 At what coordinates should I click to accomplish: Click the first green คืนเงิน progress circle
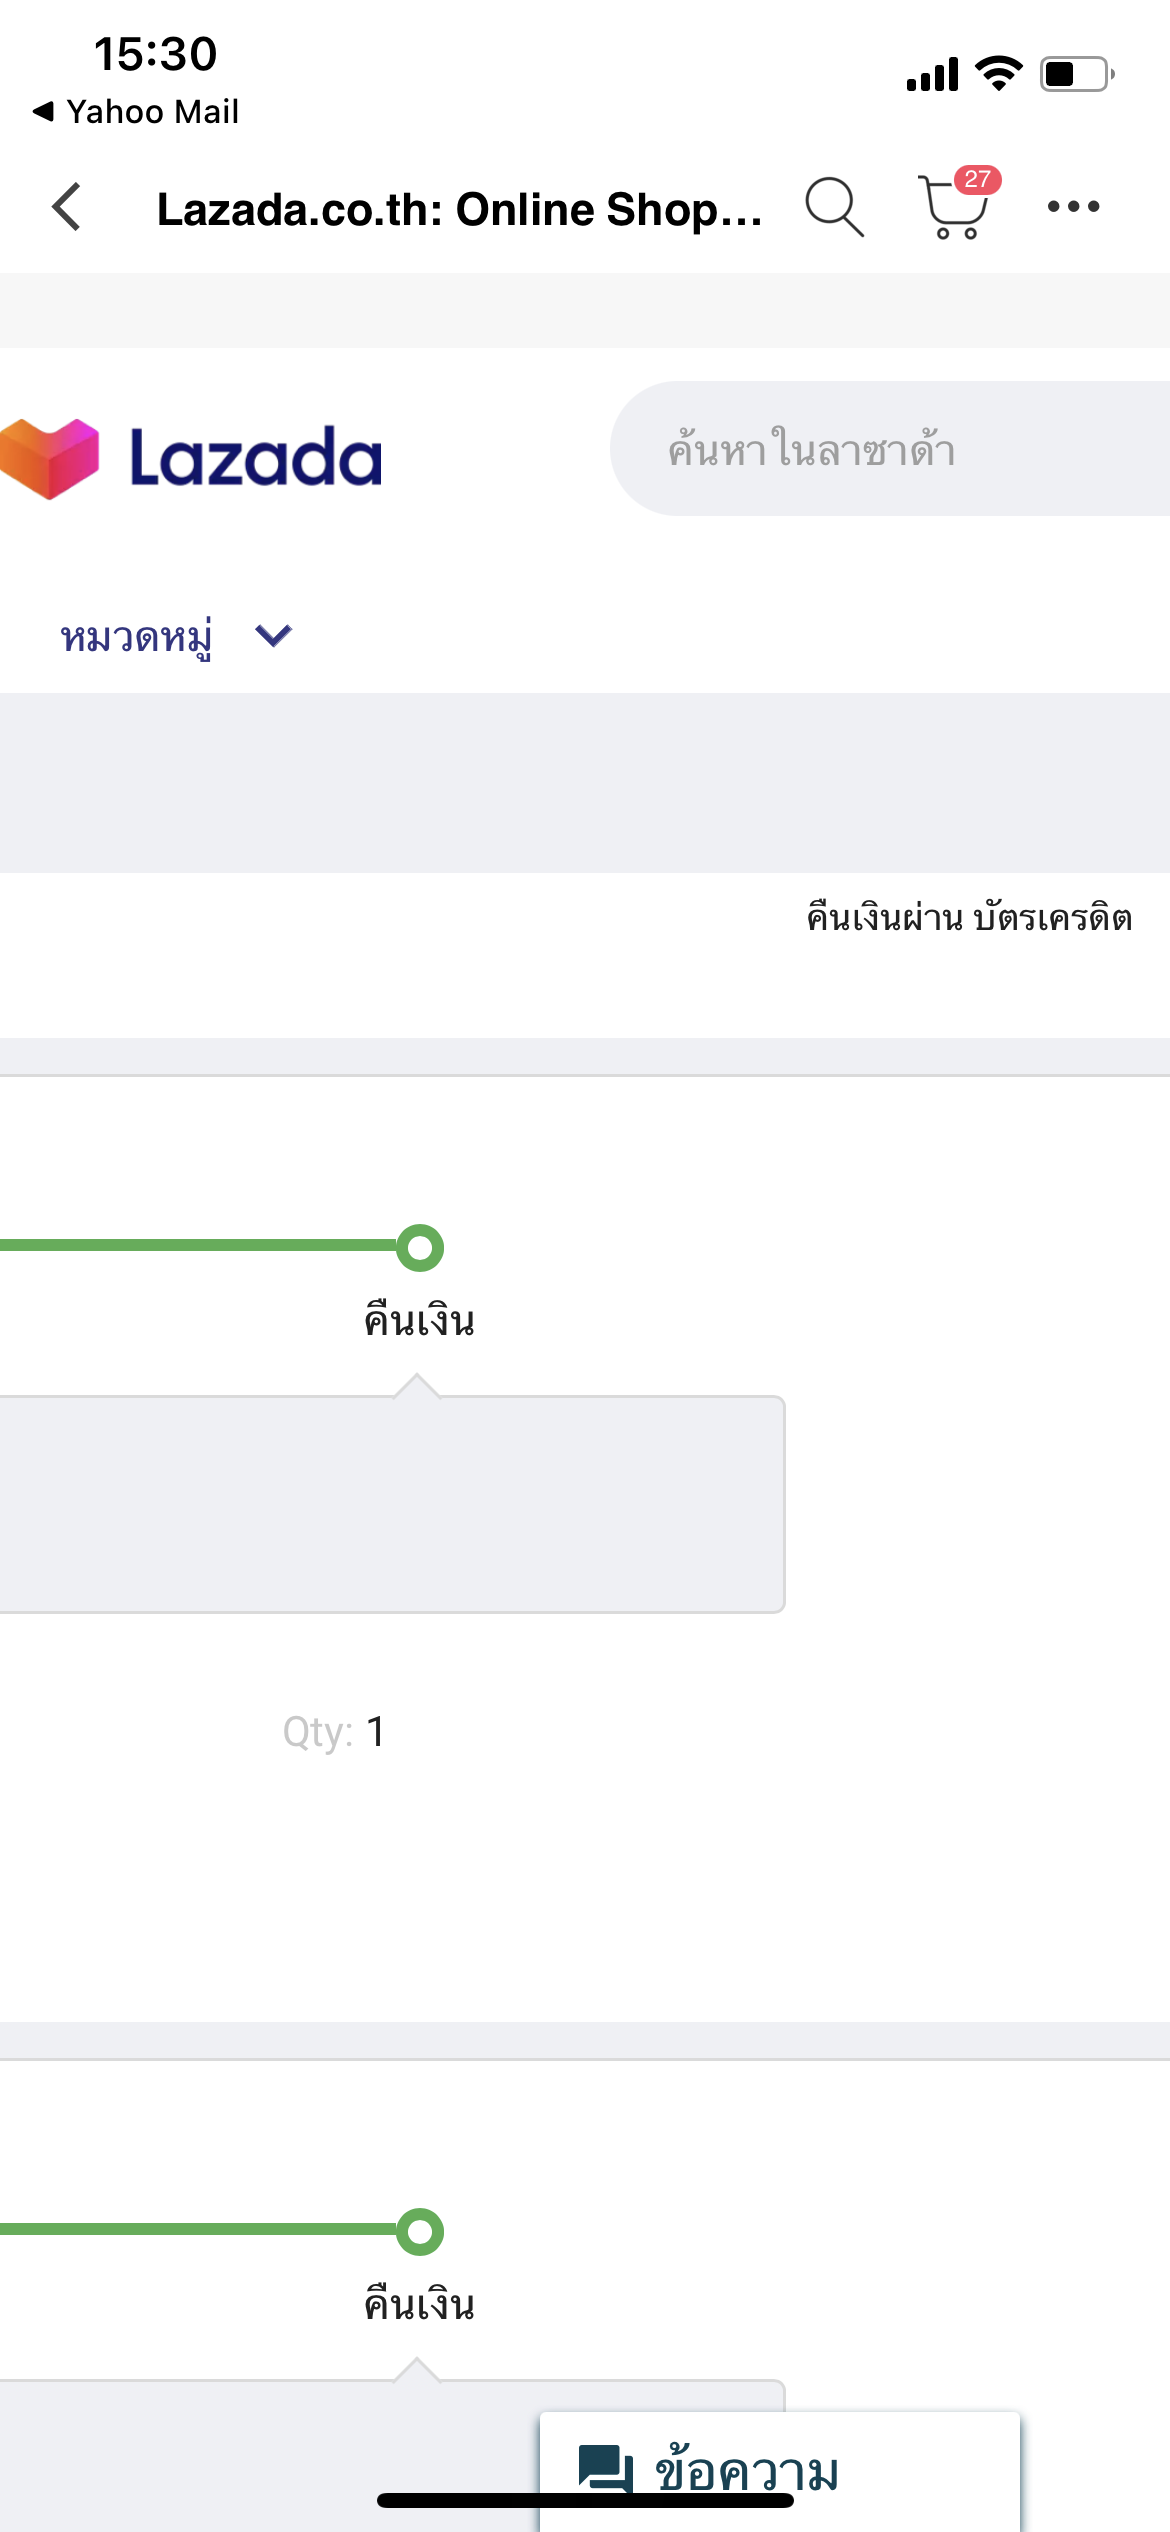tap(420, 1247)
